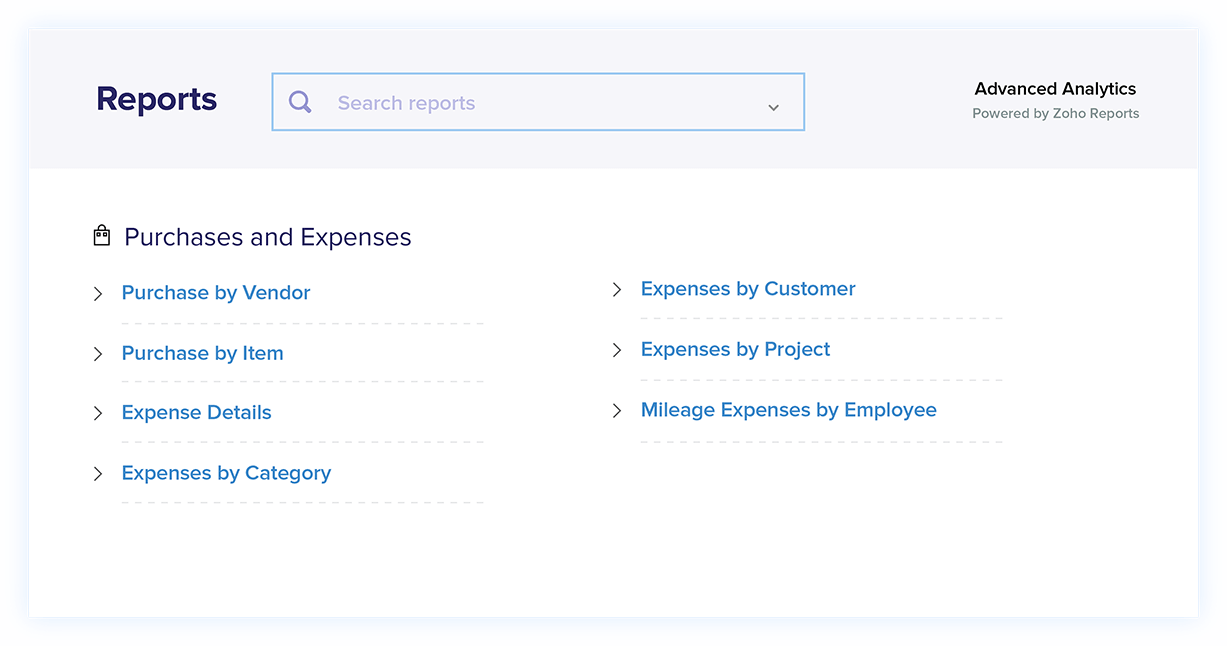The width and height of the screenshot is (1227, 646).
Task: Type in the Search reports field
Action: 540,103
